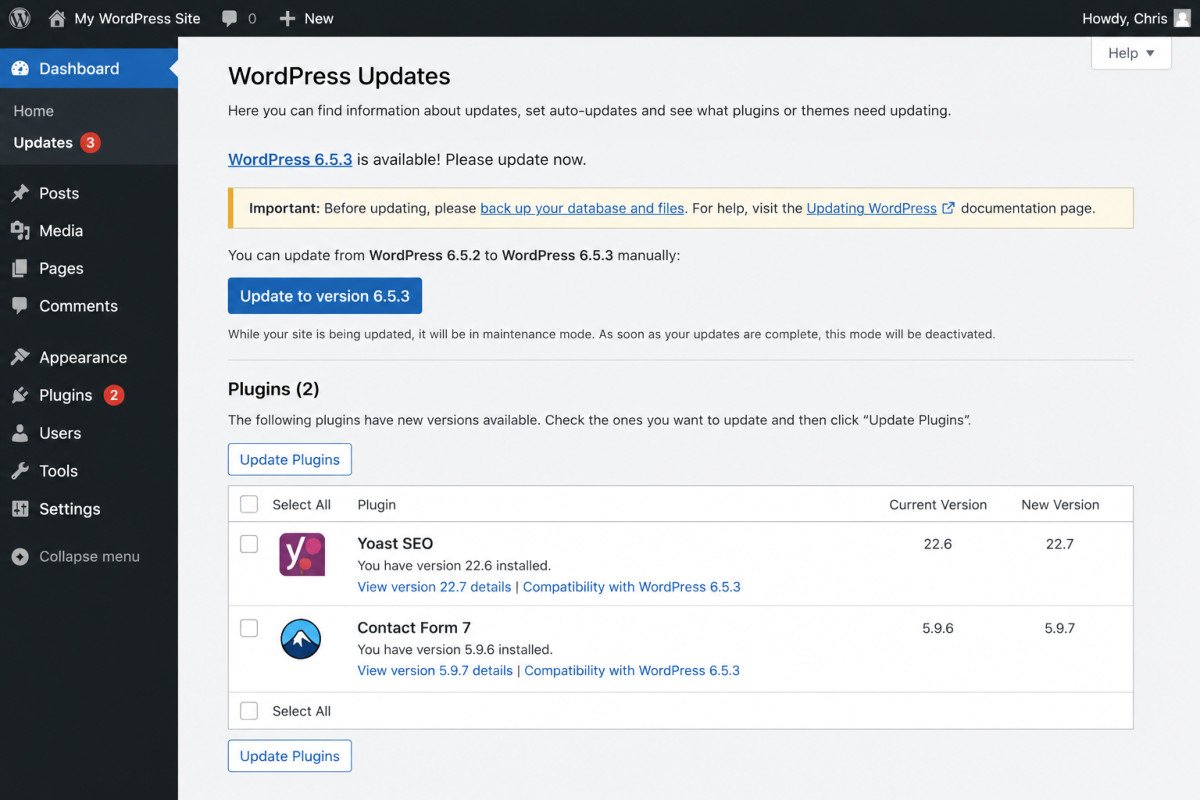Check the bottom Select All checkbox
The width and height of the screenshot is (1200, 800).
click(x=249, y=711)
